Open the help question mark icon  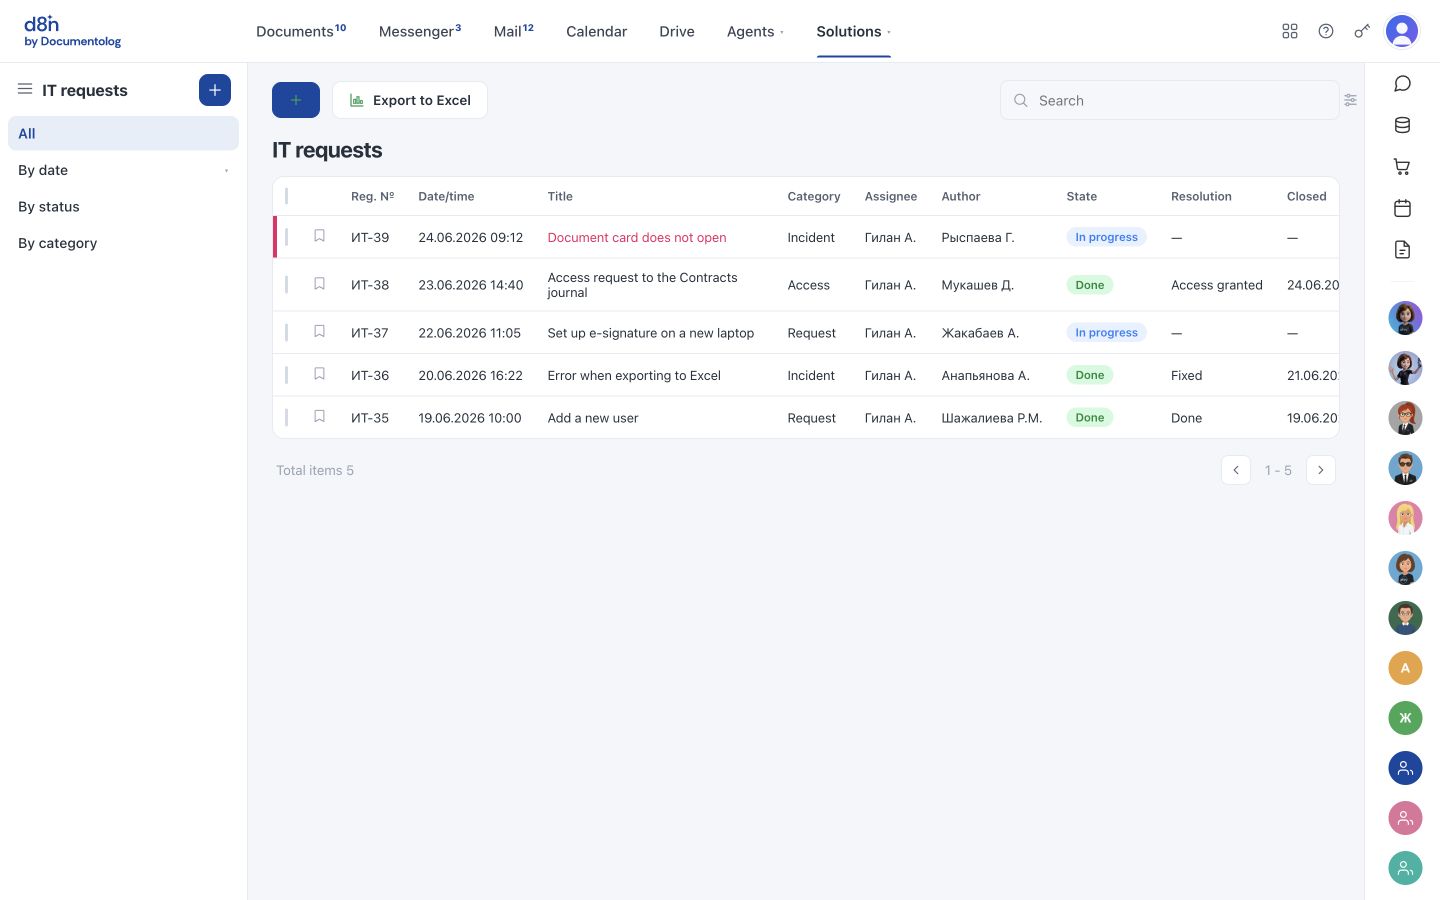1326,31
